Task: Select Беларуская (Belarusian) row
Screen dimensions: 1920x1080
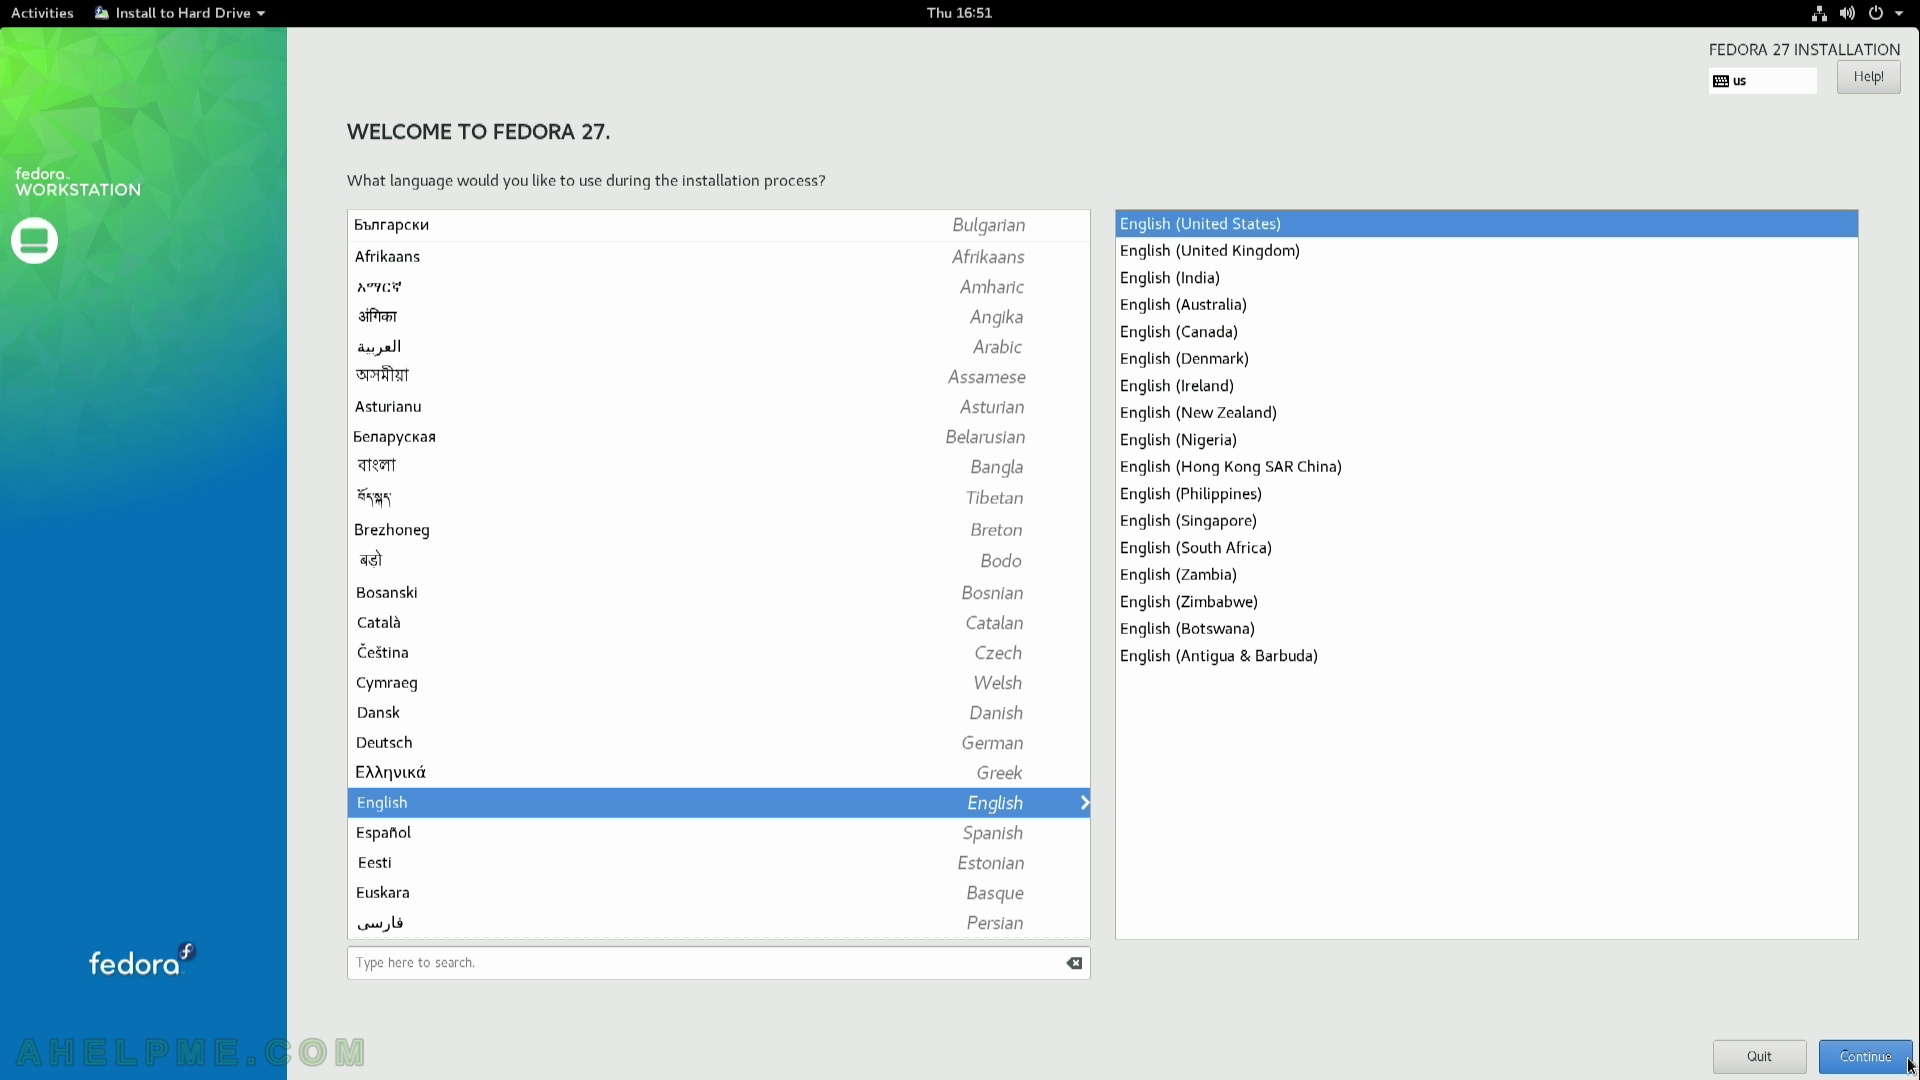Action: click(718, 437)
